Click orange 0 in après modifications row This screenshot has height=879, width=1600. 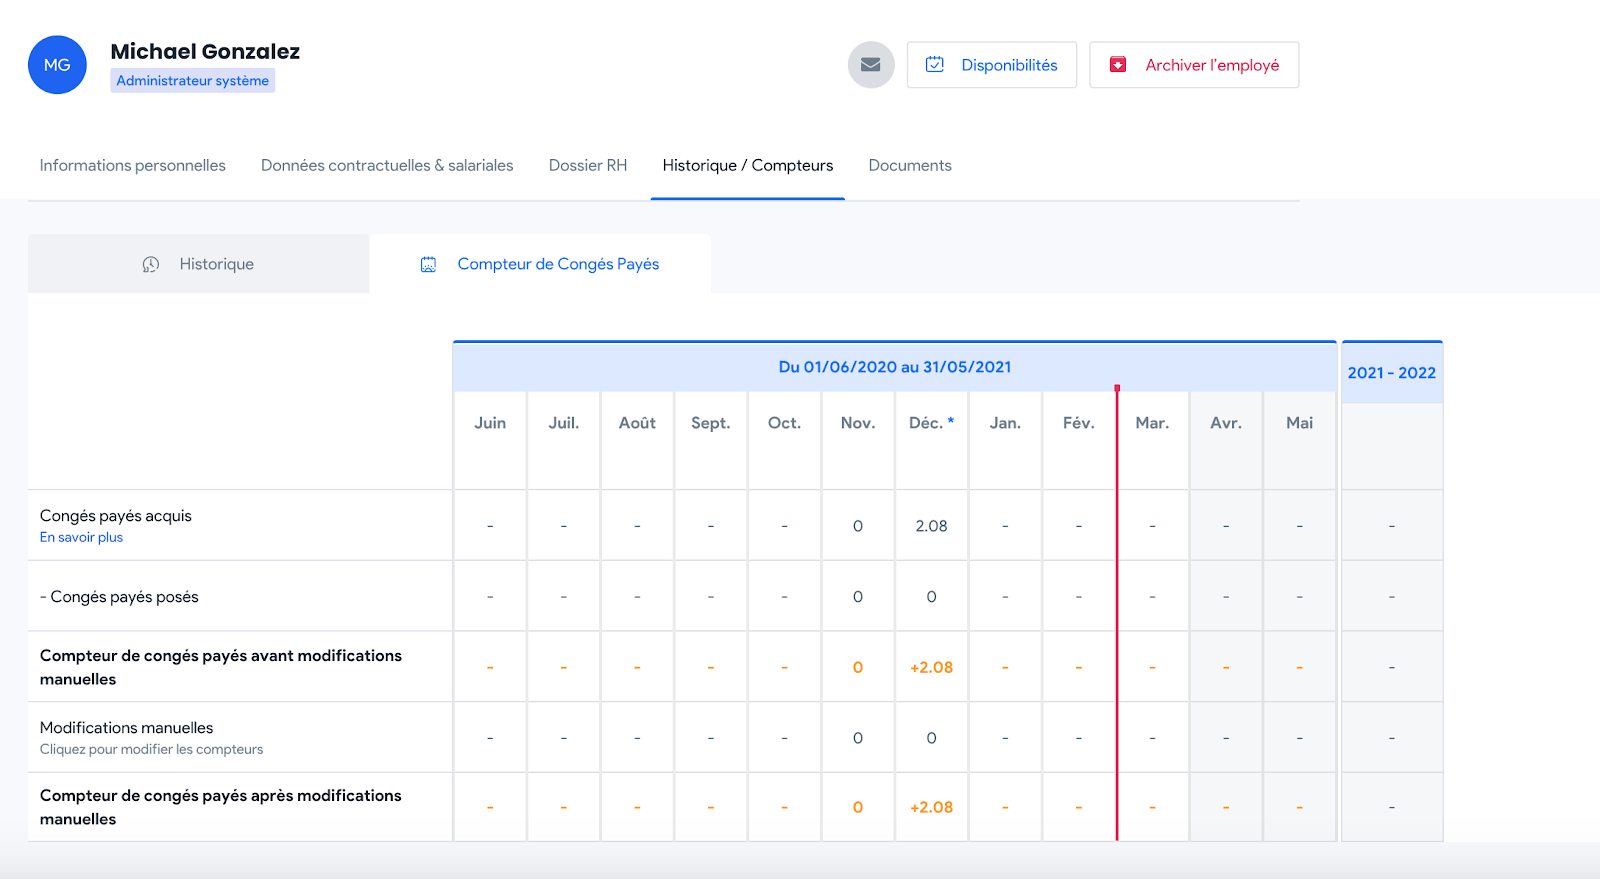click(858, 808)
